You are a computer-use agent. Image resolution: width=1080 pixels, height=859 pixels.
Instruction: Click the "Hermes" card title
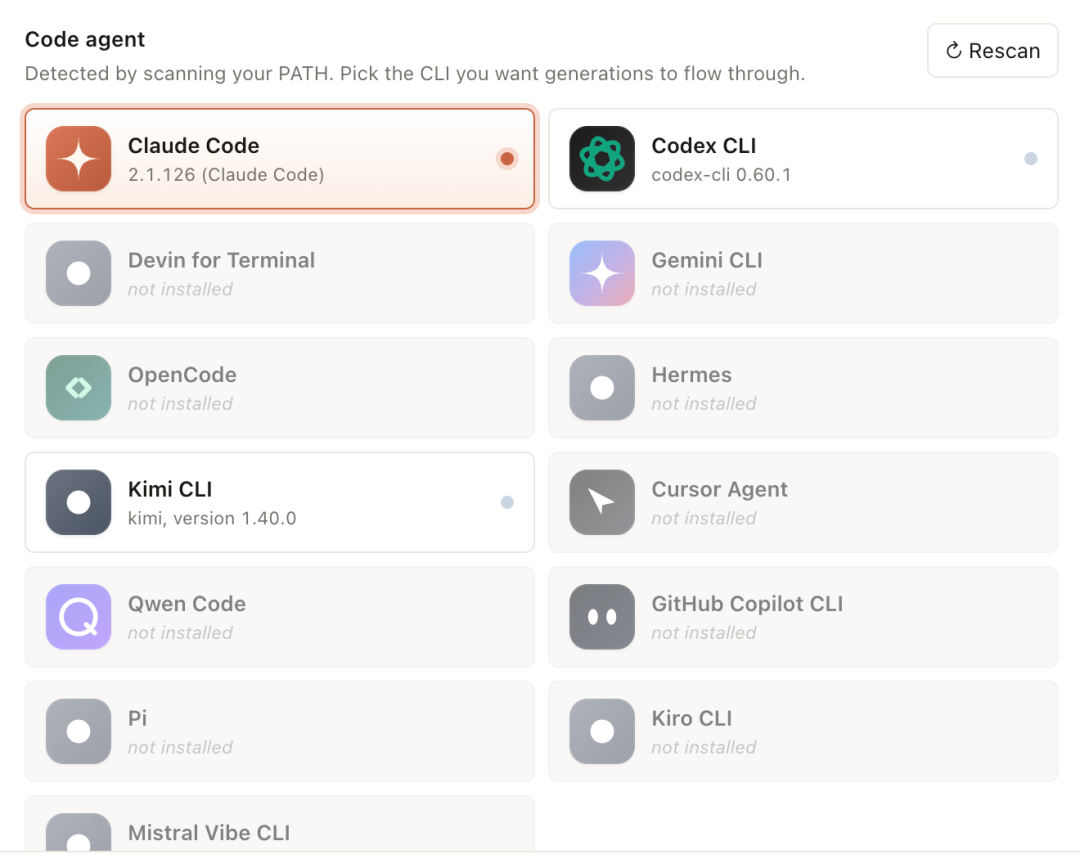[x=692, y=375]
